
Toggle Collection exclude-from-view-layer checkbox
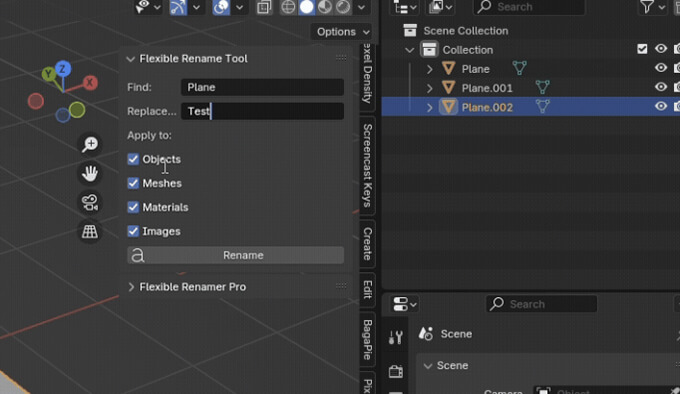click(x=642, y=49)
